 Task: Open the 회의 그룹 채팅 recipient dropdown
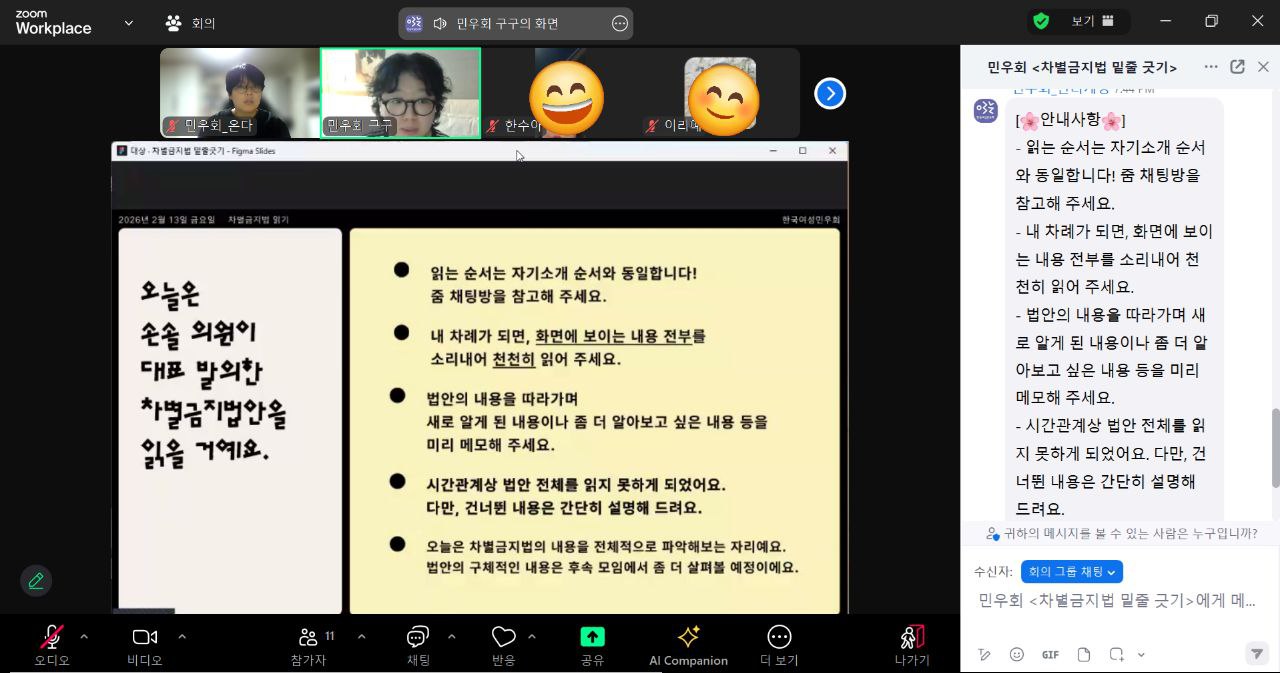tap(1070, 571)
